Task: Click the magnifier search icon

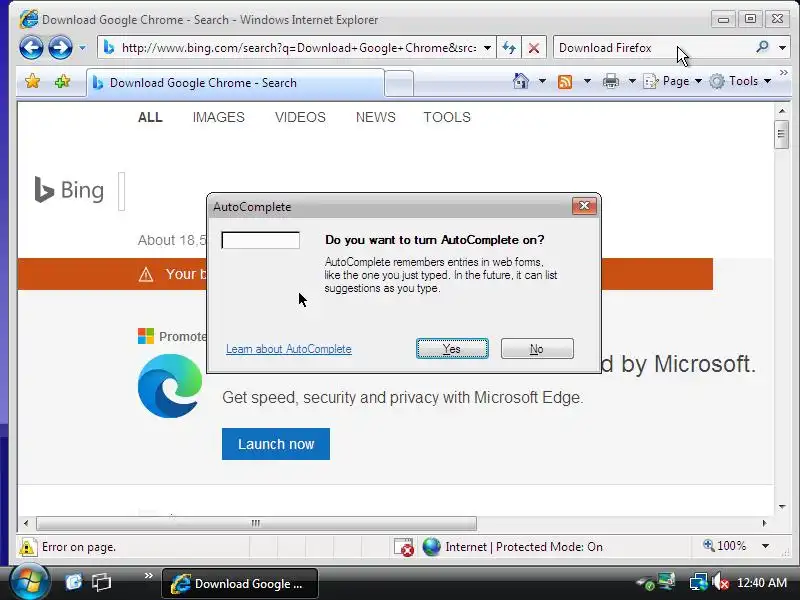Action: click(762, 47)
